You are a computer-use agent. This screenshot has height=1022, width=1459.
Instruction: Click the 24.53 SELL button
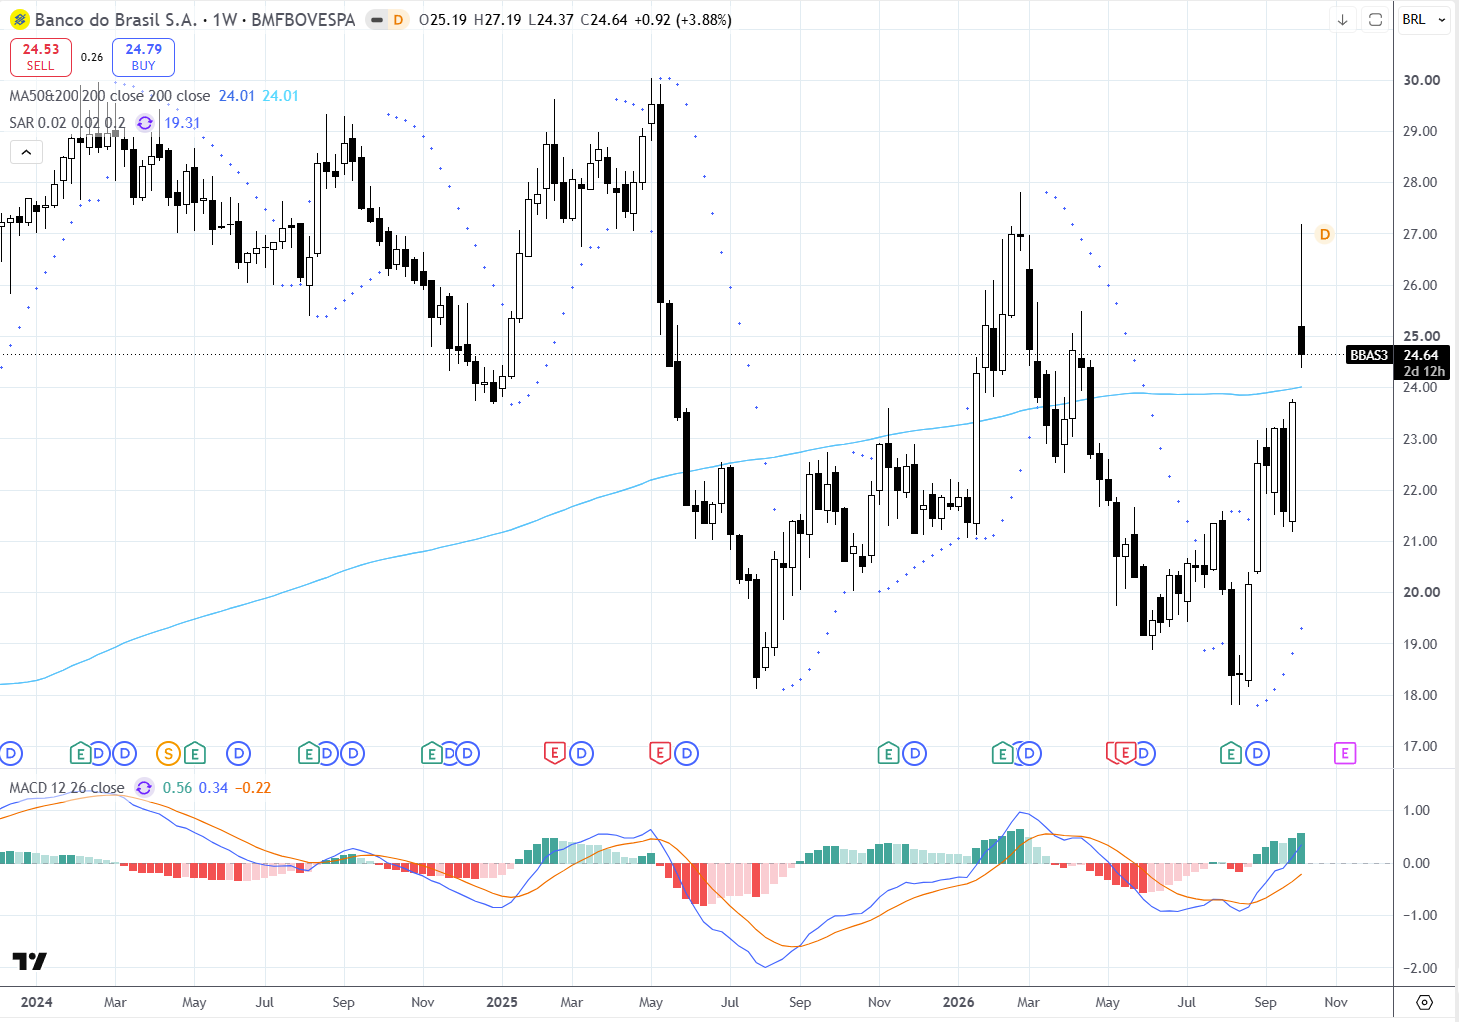tap(41, 57)
